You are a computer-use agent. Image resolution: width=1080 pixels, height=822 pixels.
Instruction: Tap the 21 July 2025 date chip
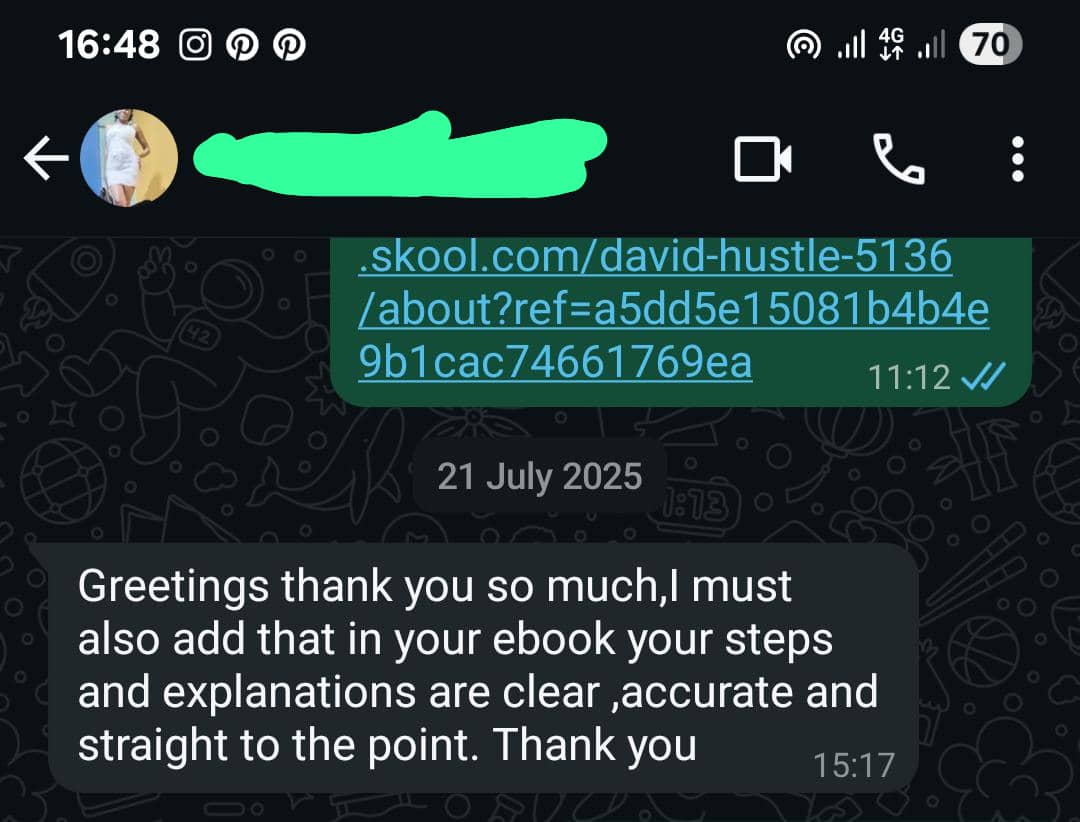click(x=540, y=476)
